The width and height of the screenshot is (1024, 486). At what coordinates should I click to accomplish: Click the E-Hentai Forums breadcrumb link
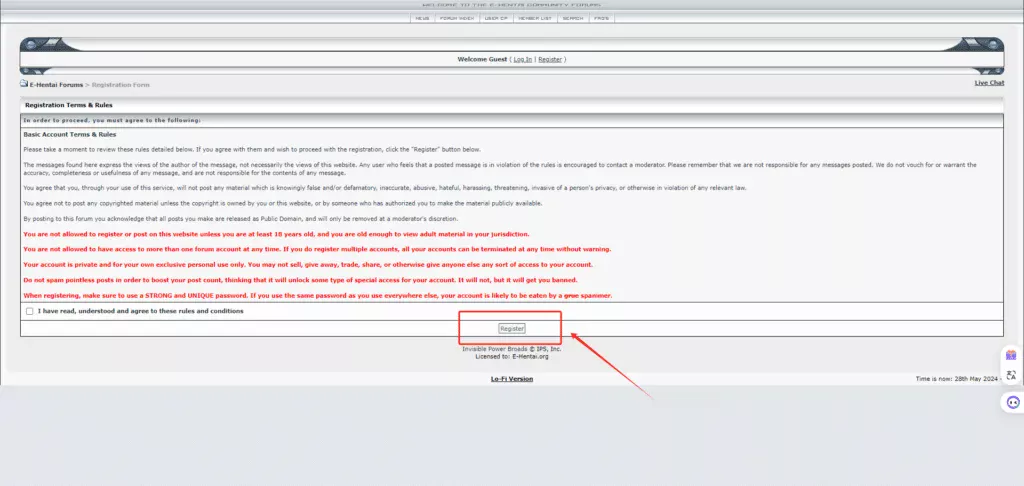(57, 85)
